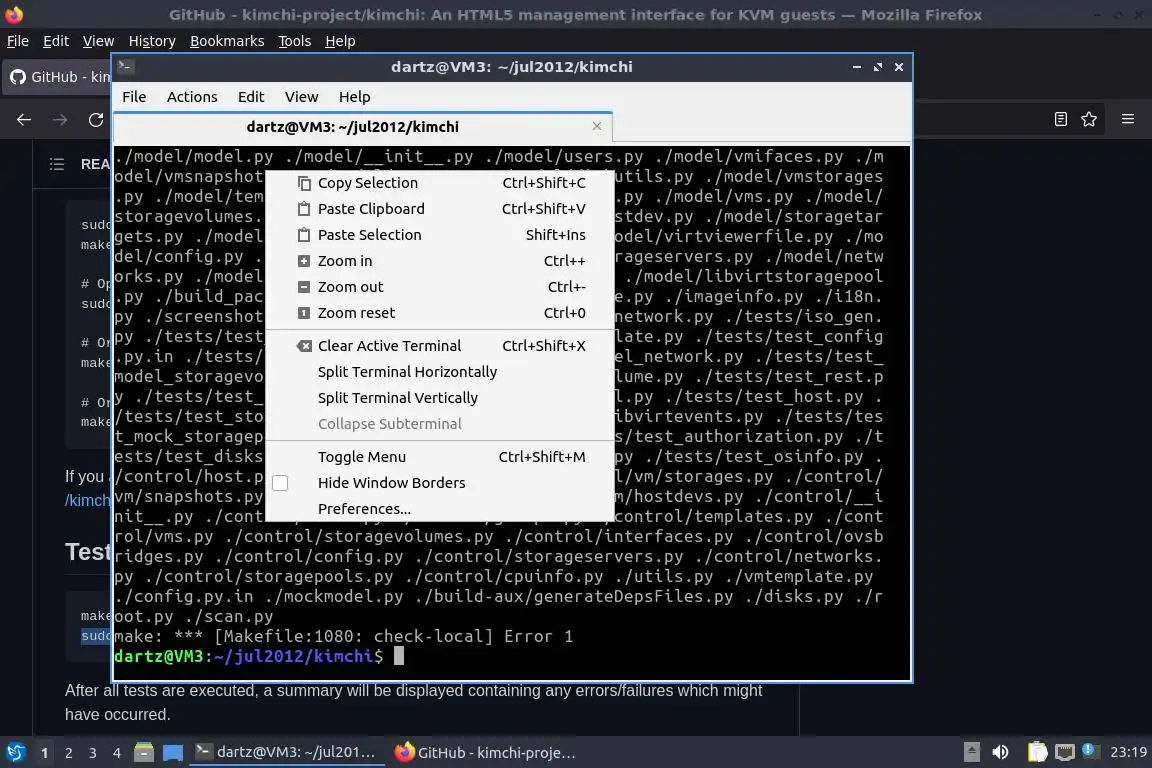
Task: Select Copy Selection menu entry
Action: 439,183
